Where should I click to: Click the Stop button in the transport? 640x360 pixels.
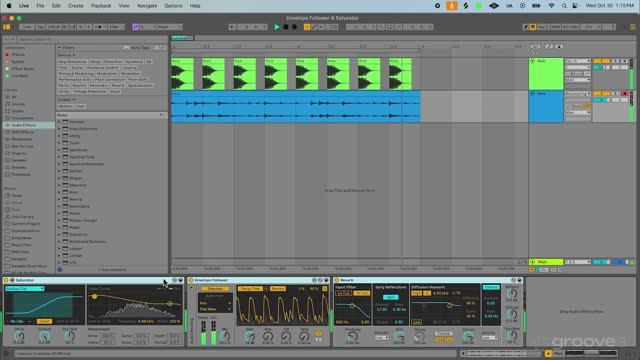click(286, 27)
